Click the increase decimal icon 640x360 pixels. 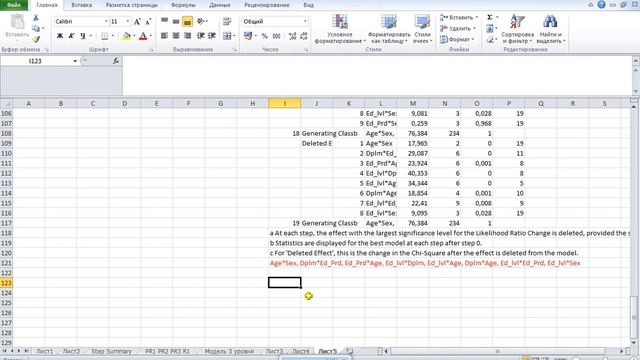click(292, 36)
